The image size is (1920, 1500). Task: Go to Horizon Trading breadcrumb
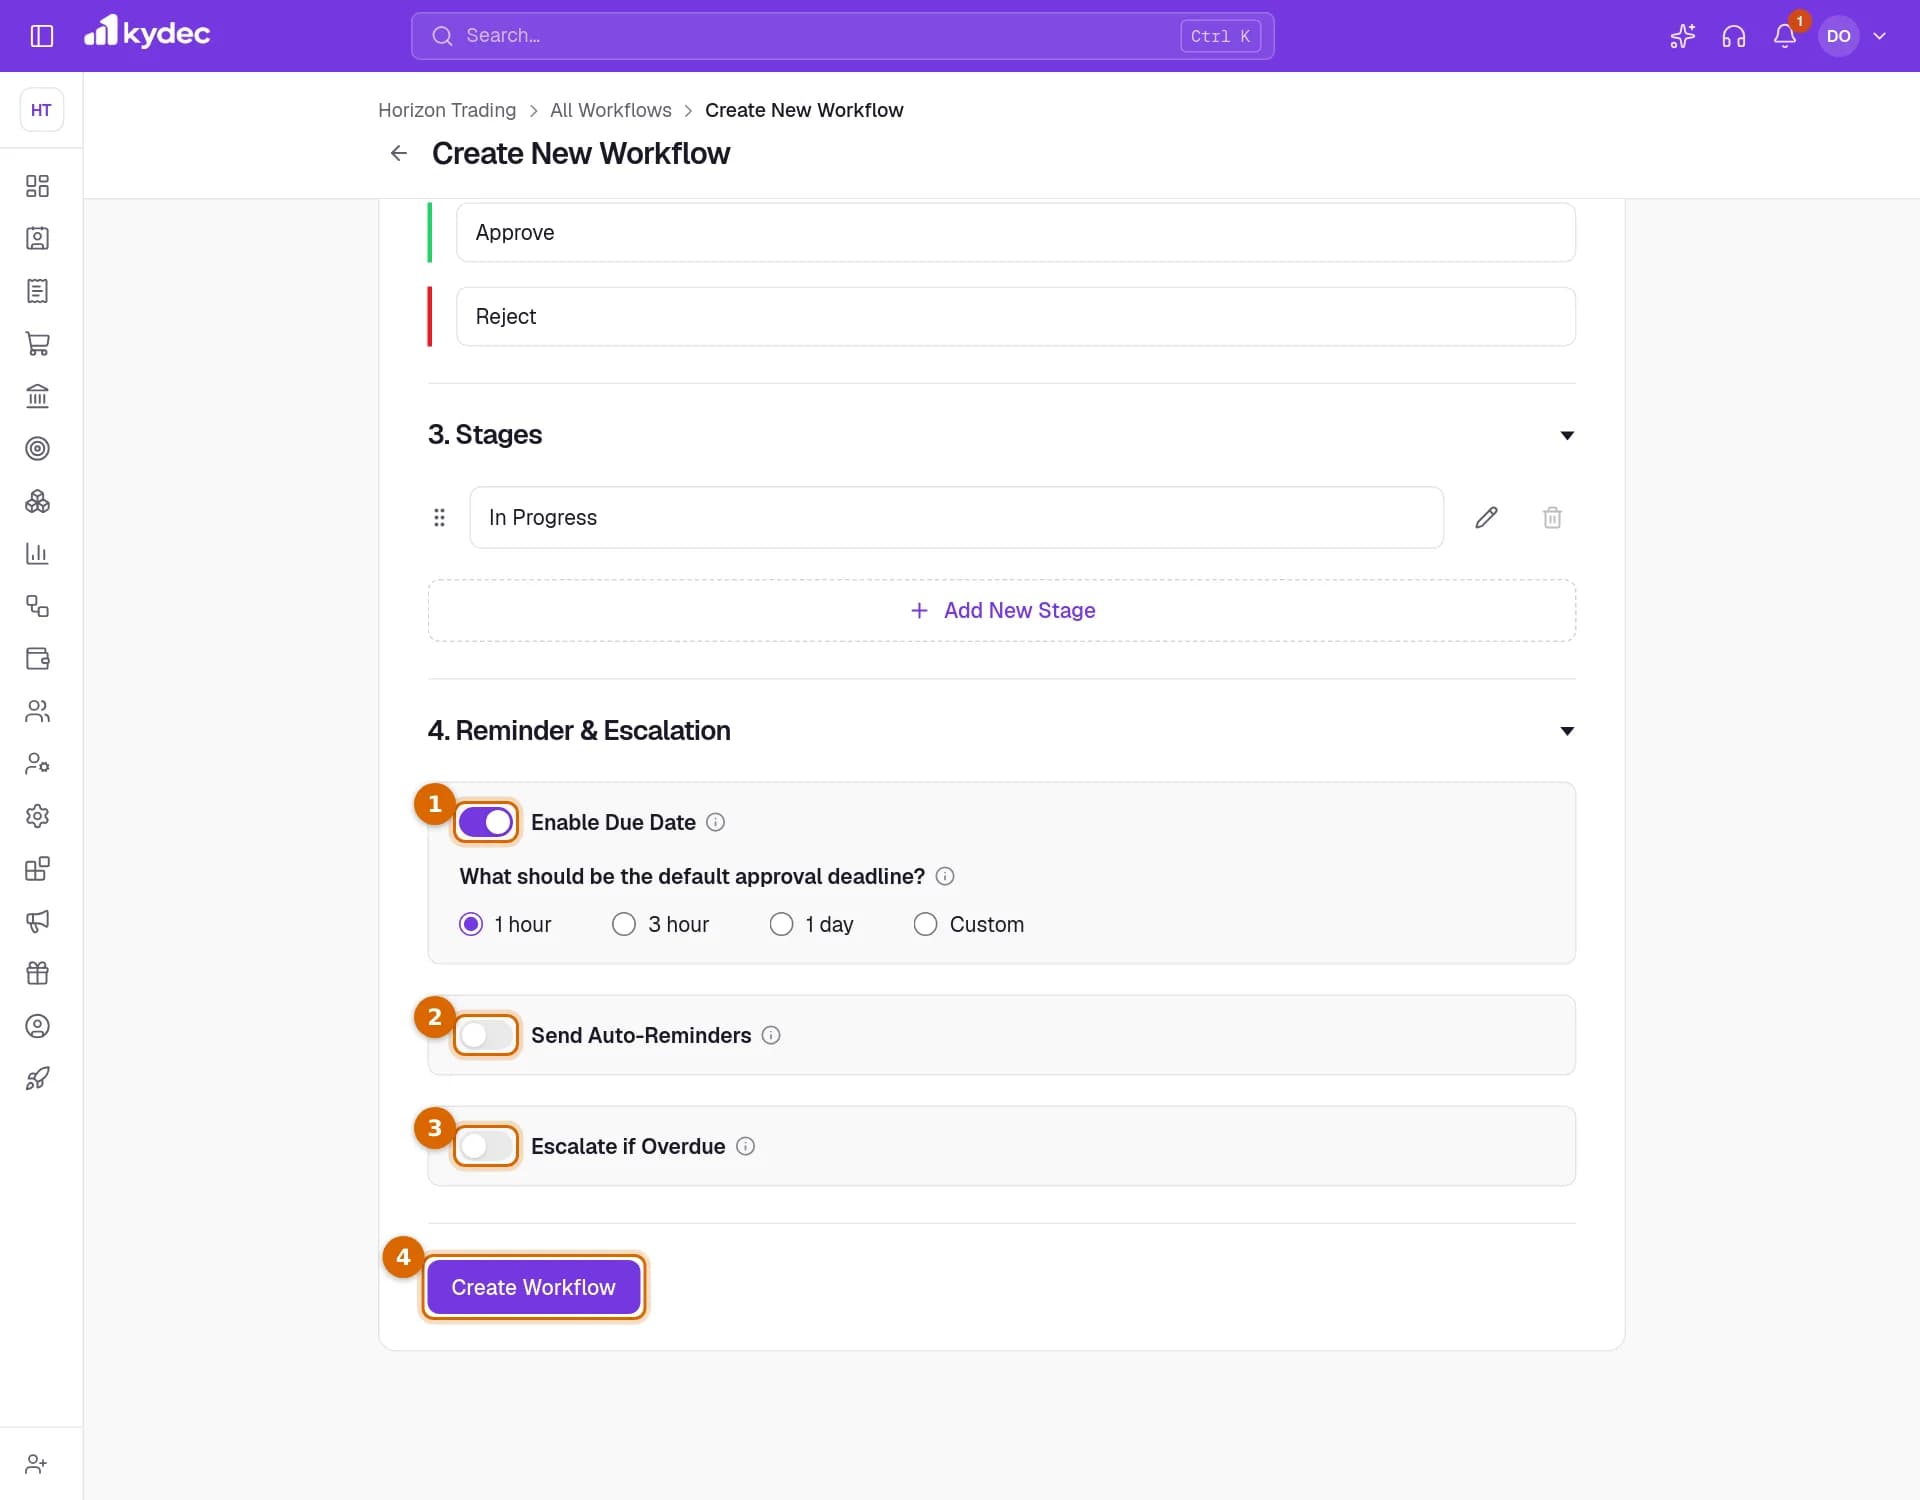pos(447,110)
